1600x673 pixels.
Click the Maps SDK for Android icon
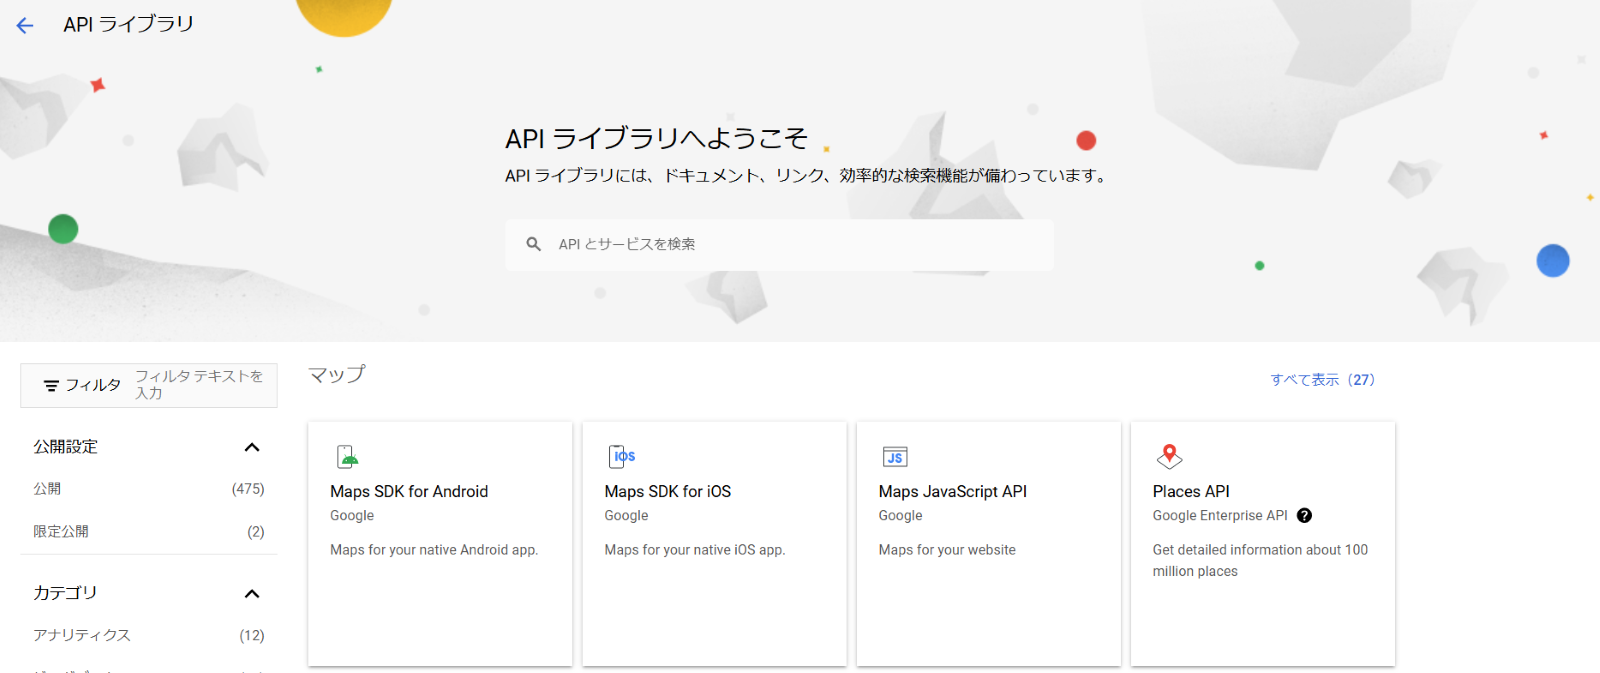[x=347, y=457]
